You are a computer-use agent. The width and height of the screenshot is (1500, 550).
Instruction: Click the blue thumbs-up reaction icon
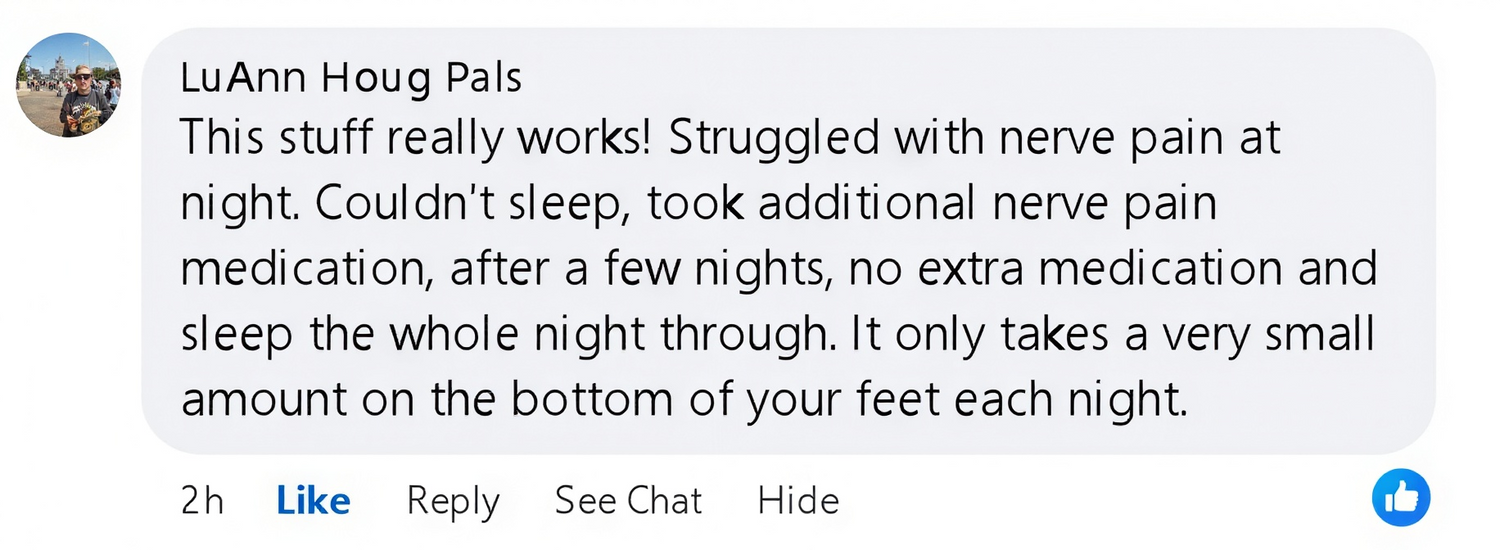[x=1401, y=497]
